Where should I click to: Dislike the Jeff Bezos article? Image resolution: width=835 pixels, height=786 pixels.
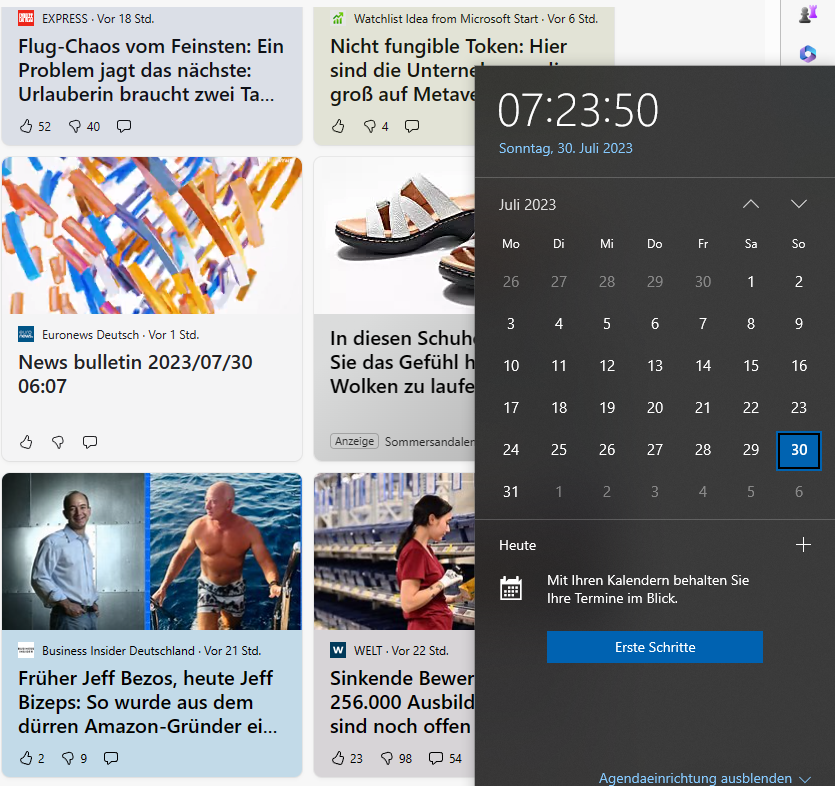(69, 758)
